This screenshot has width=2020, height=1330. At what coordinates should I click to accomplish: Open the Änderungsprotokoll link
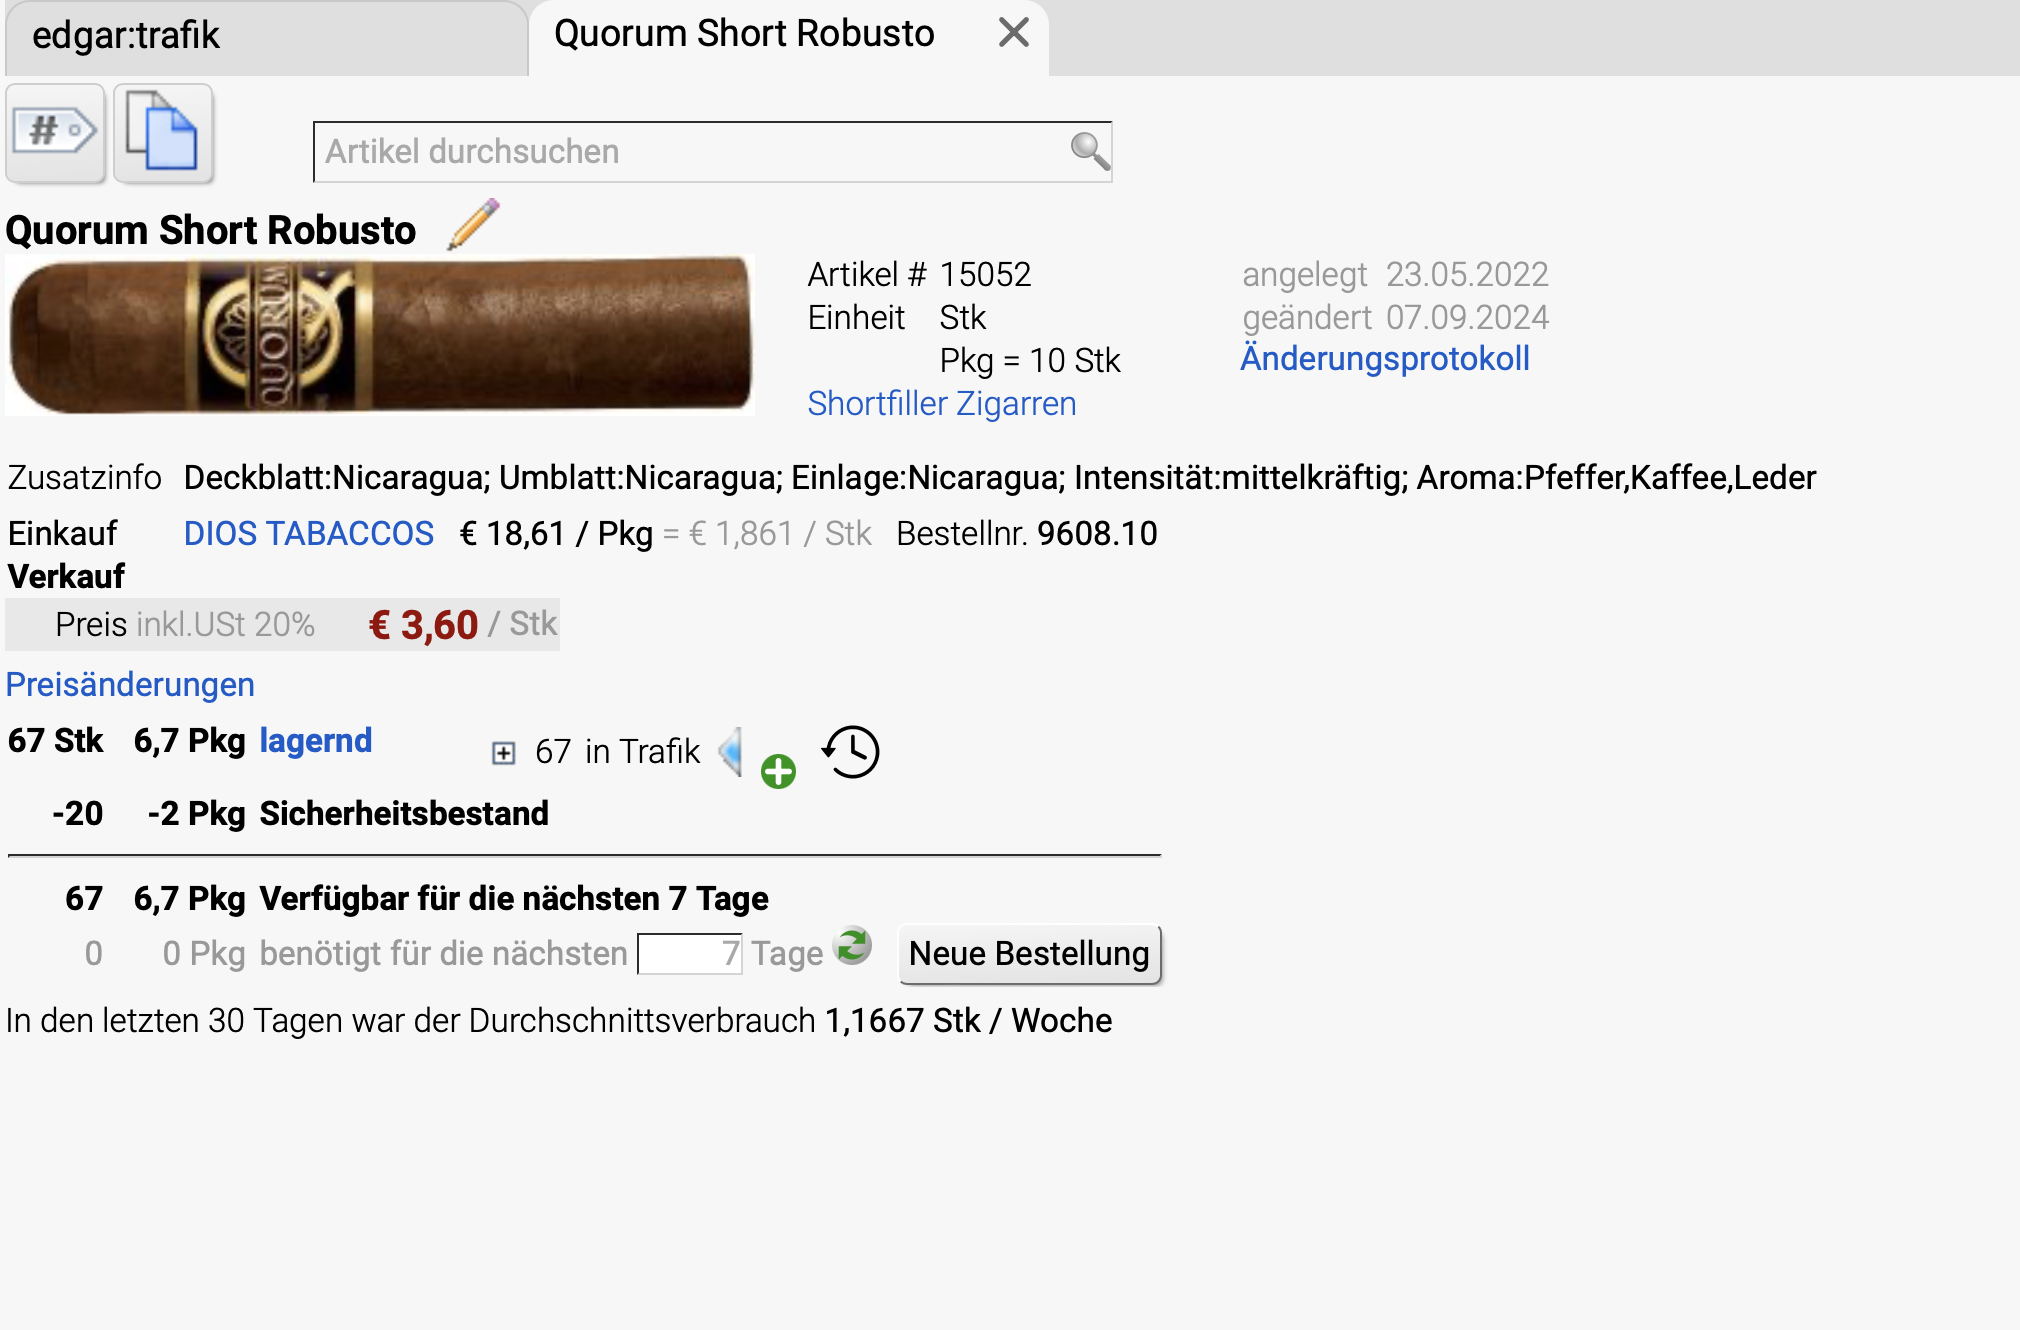click(x=1385, y=359)
